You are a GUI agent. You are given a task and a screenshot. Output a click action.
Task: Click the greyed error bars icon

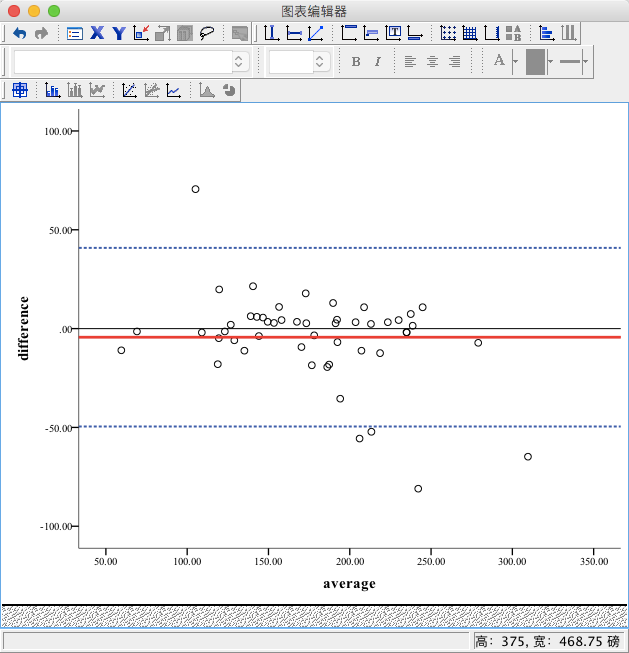[x=75, y=90]
